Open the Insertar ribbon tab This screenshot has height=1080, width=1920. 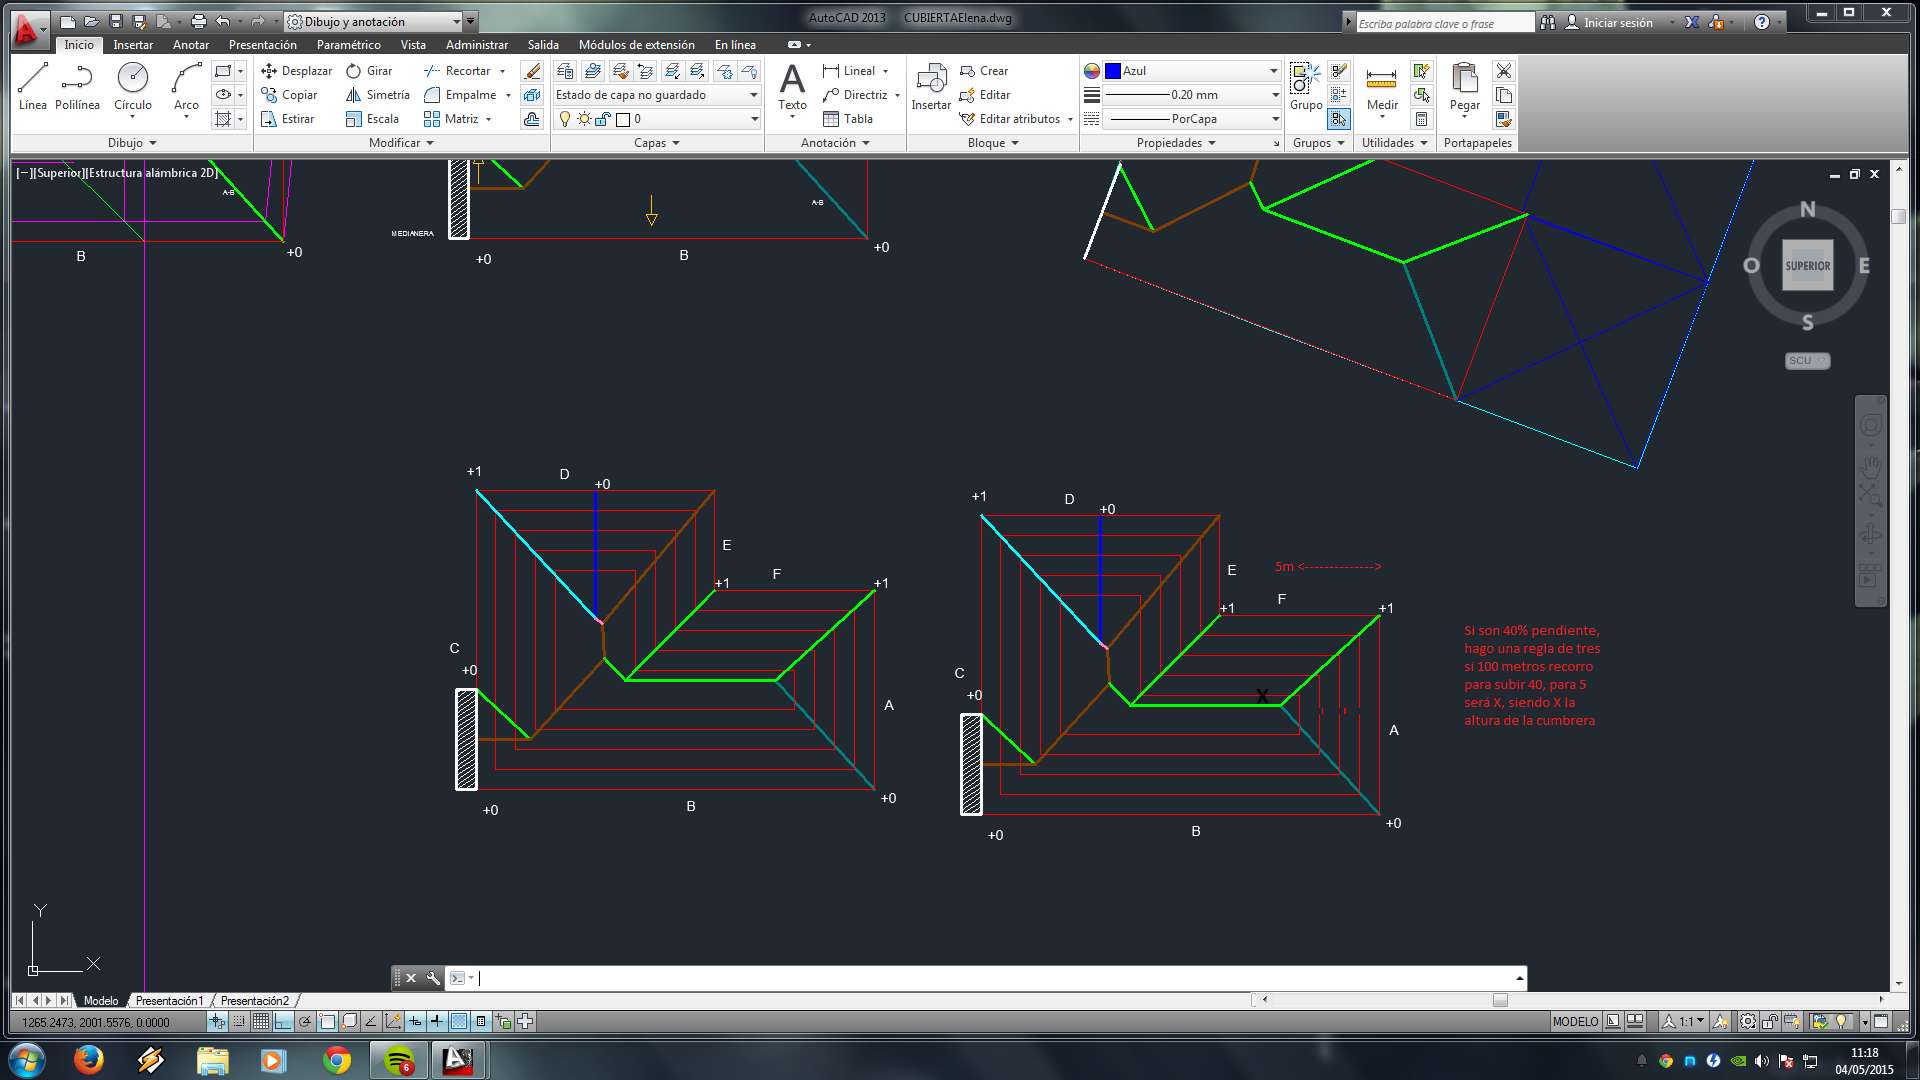tap(133, 45)
